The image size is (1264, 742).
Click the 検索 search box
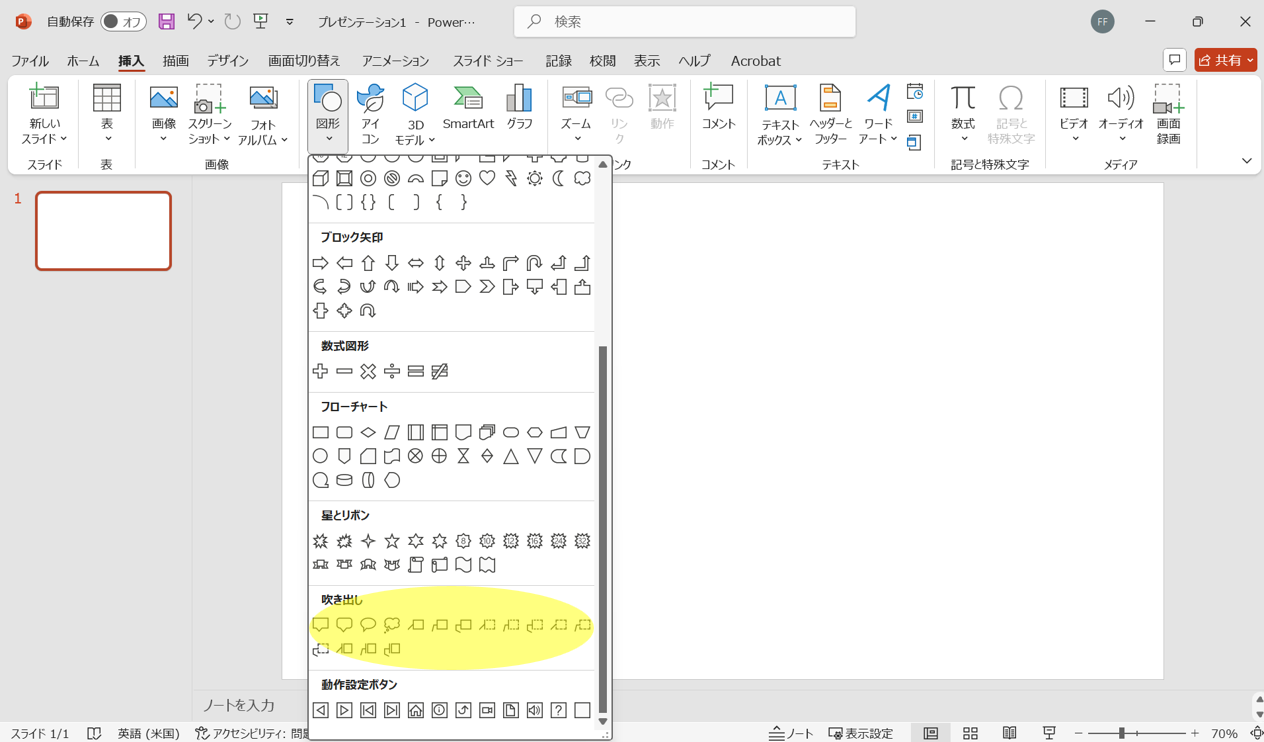click(685, 21)
